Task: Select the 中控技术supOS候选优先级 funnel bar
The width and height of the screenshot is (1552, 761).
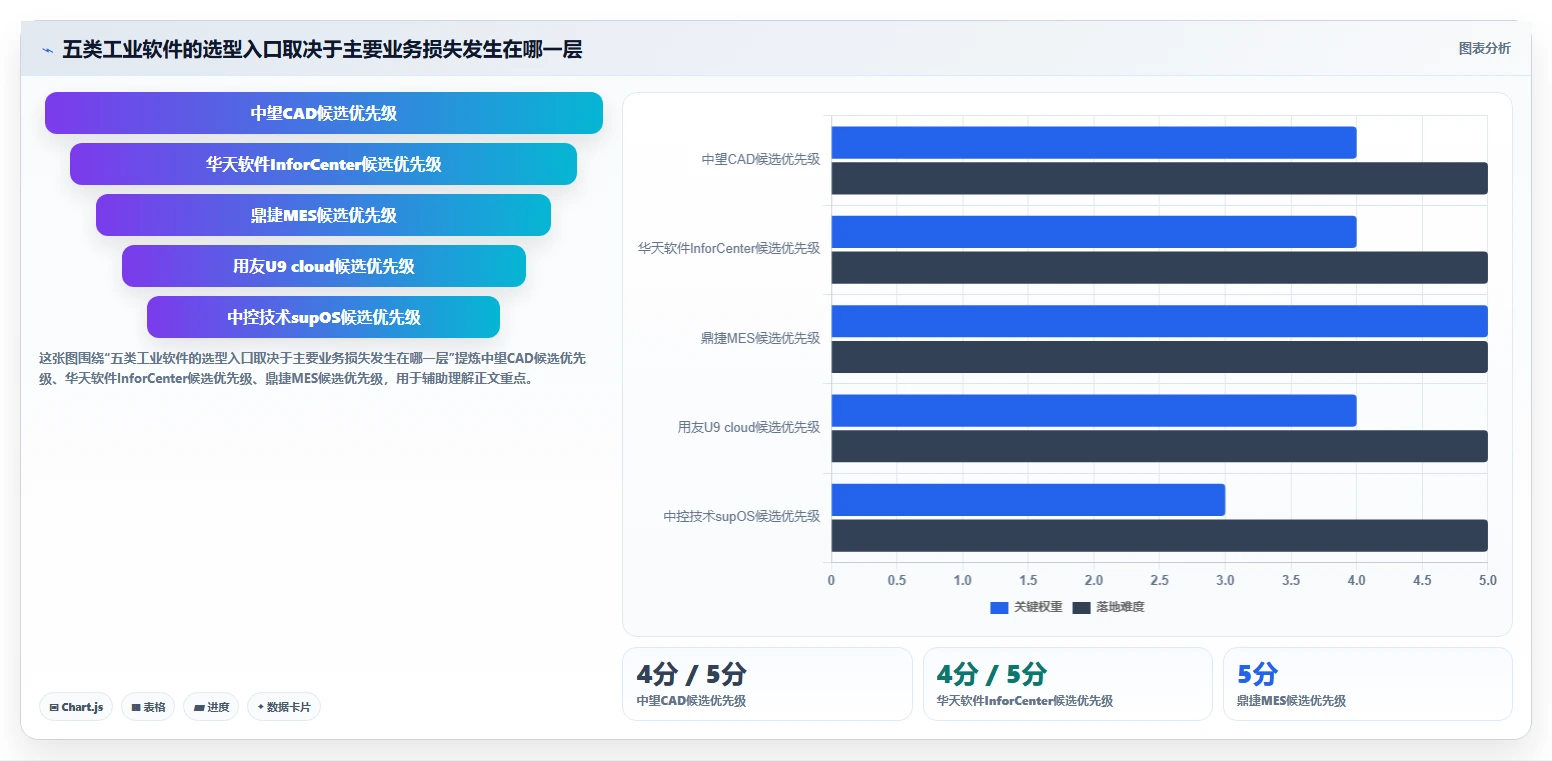Action: pyautogui.click(x=324, y=317)
